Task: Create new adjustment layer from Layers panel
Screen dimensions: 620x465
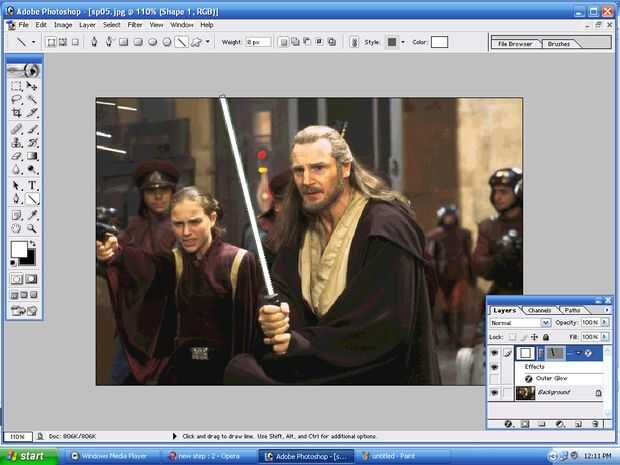Action: pyautogui.click(x=560, y=424)
